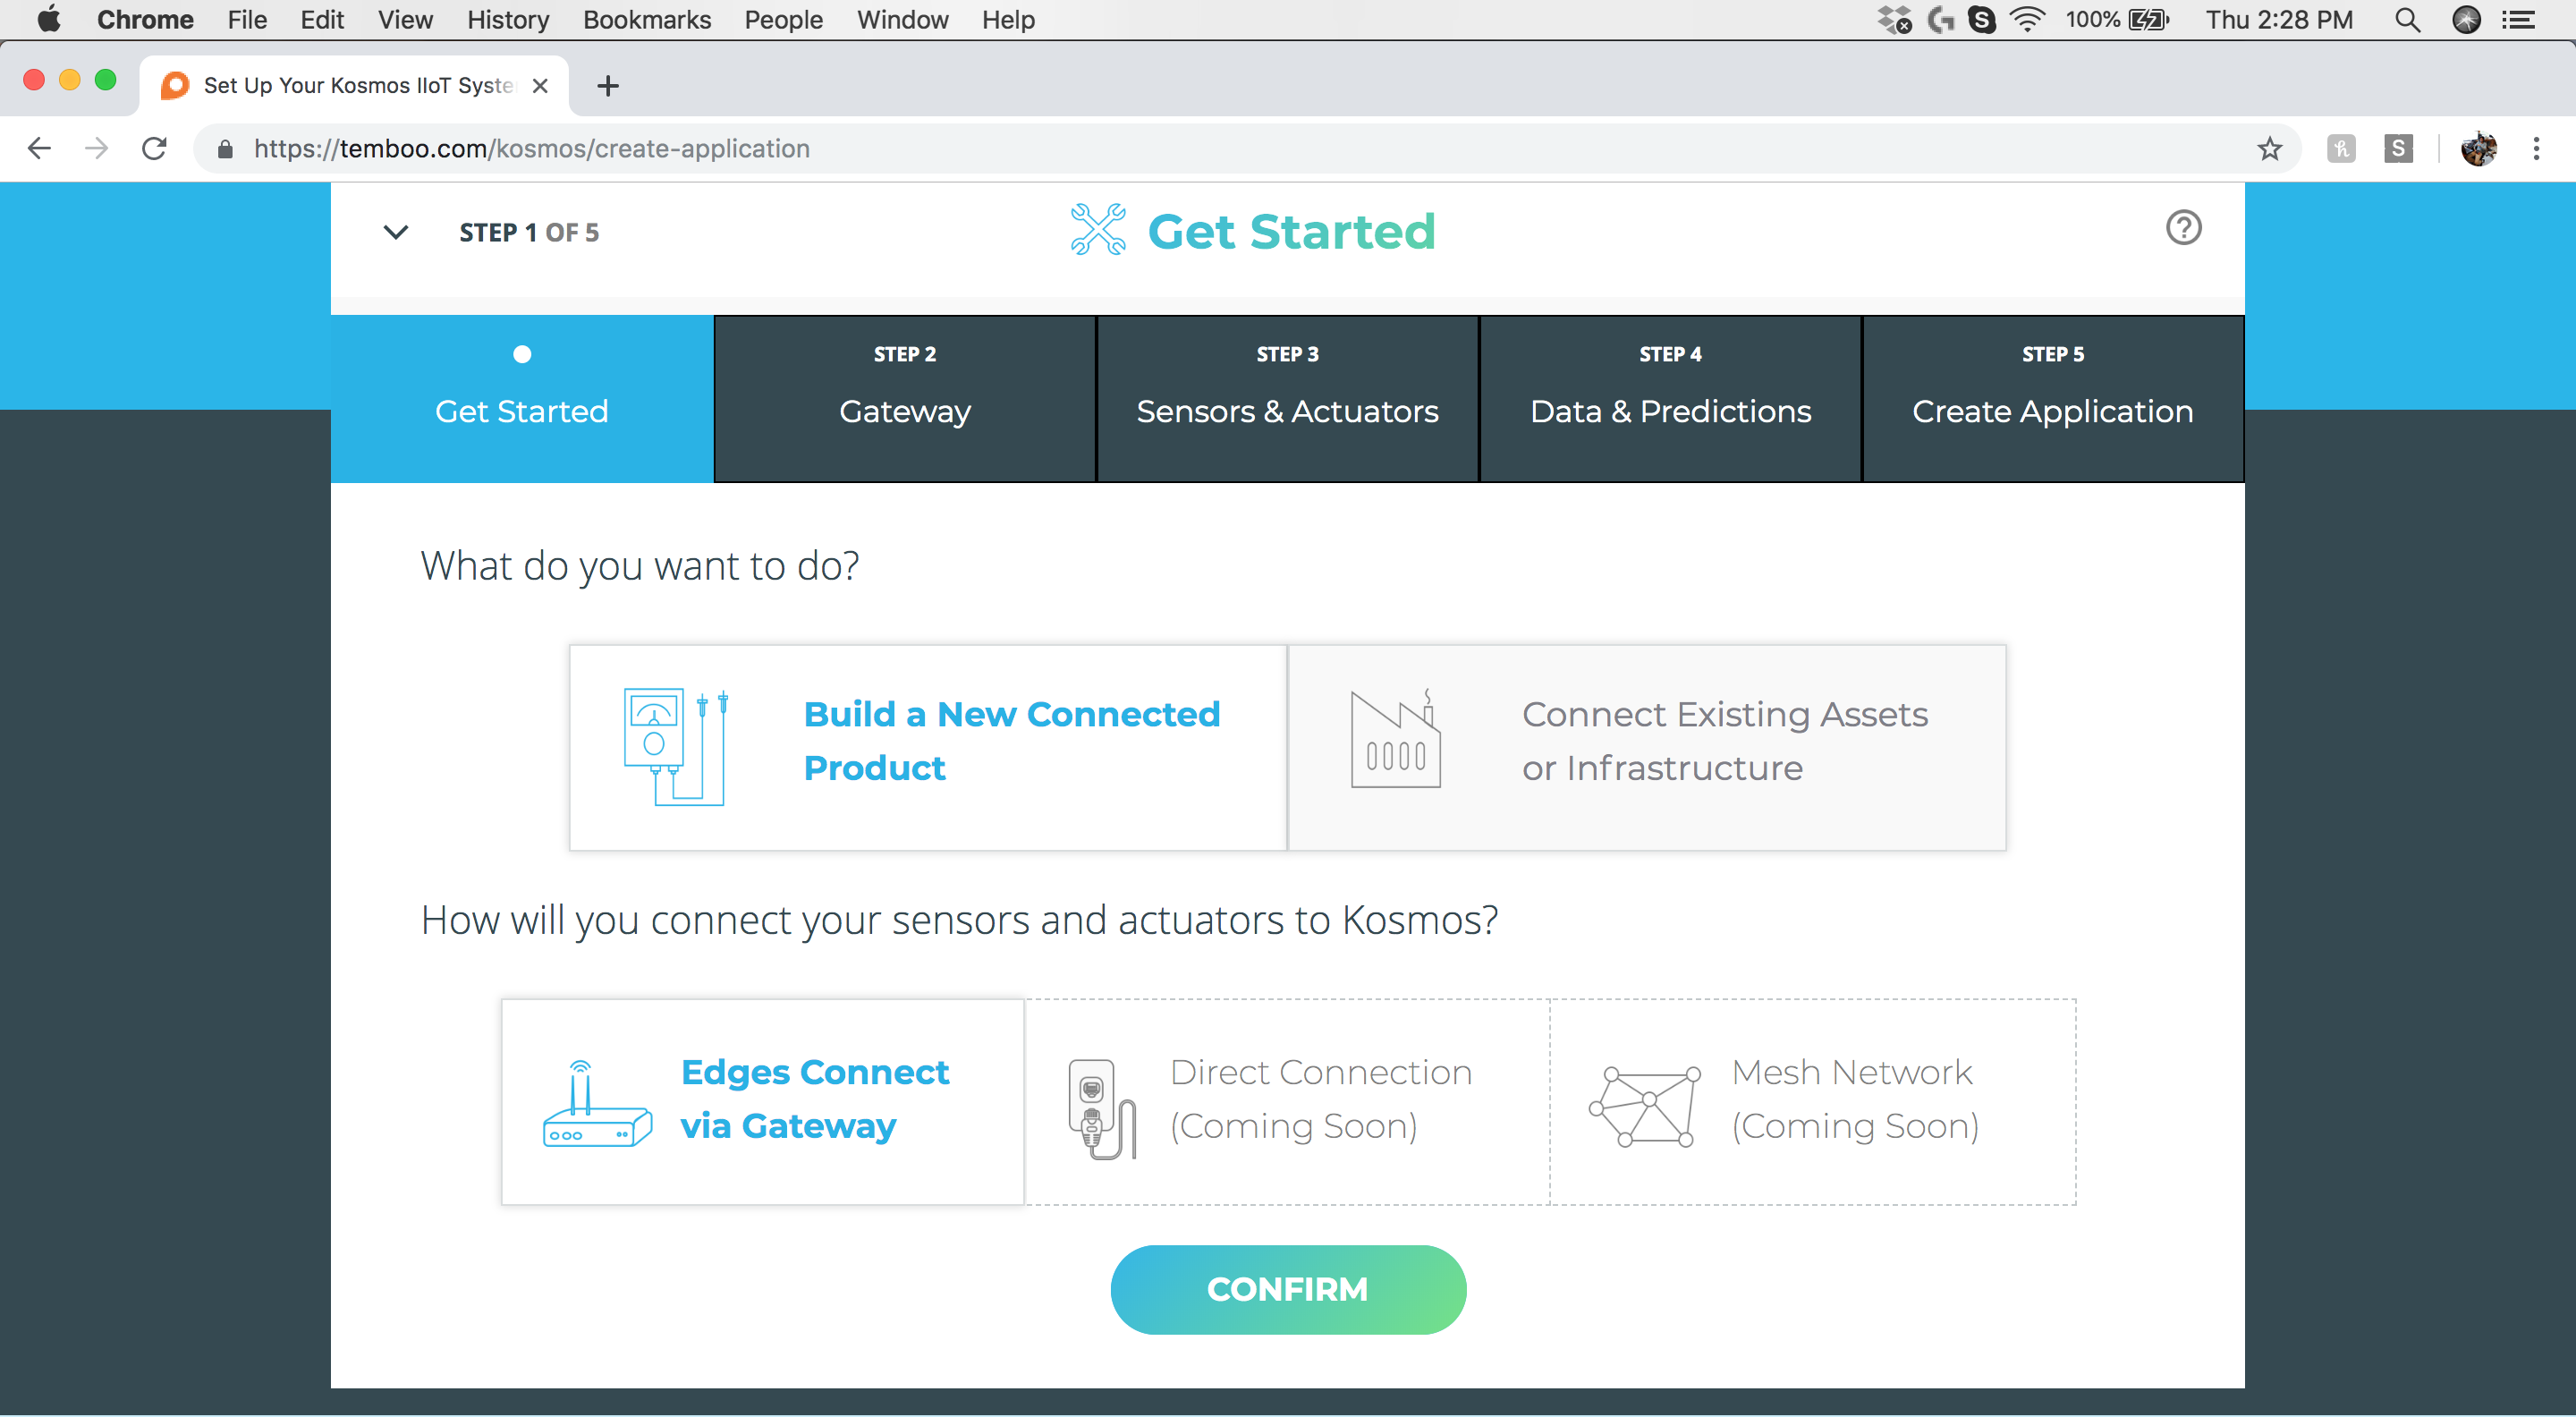The width and height of the screenshot is (2576, 1417).
Task: Open Siri from menu bar
Action: point(2467,20)
